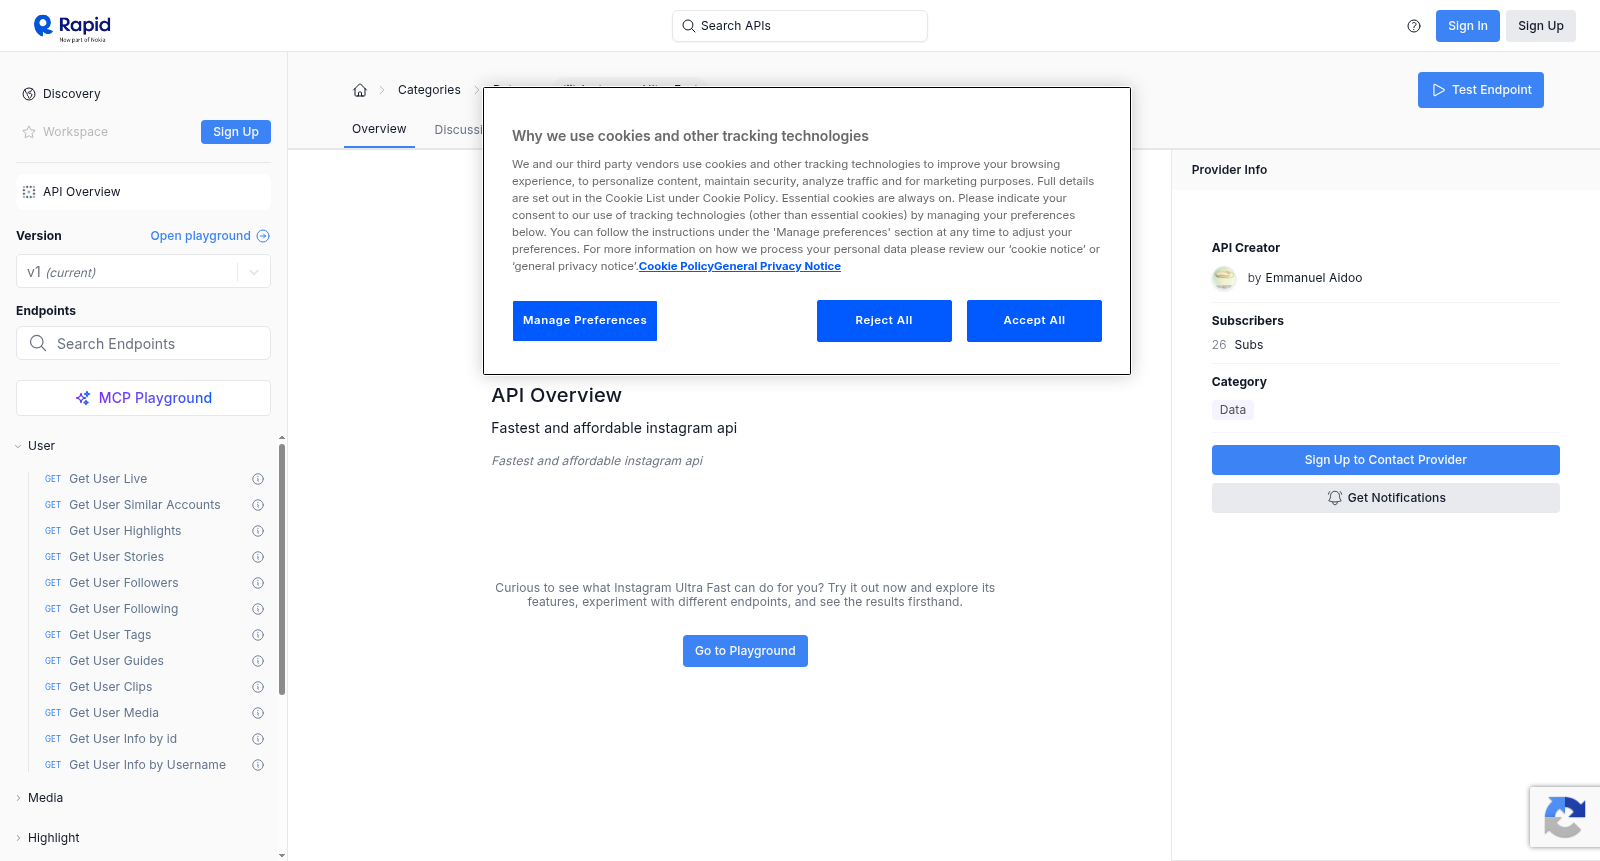Focus the Search Endpoints field
Viewport: 1600px width, 861px height.
(143, 343)
